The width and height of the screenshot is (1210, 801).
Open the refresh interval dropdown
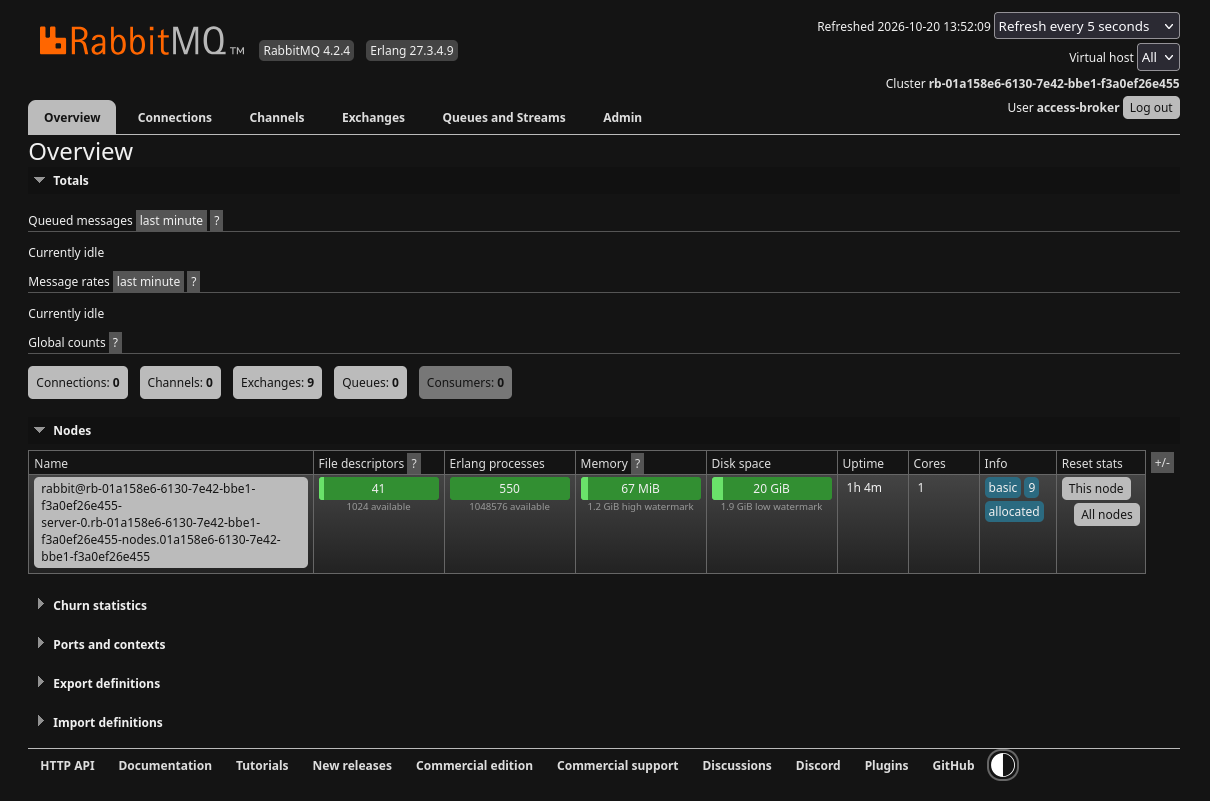[x=1087, y=26]
